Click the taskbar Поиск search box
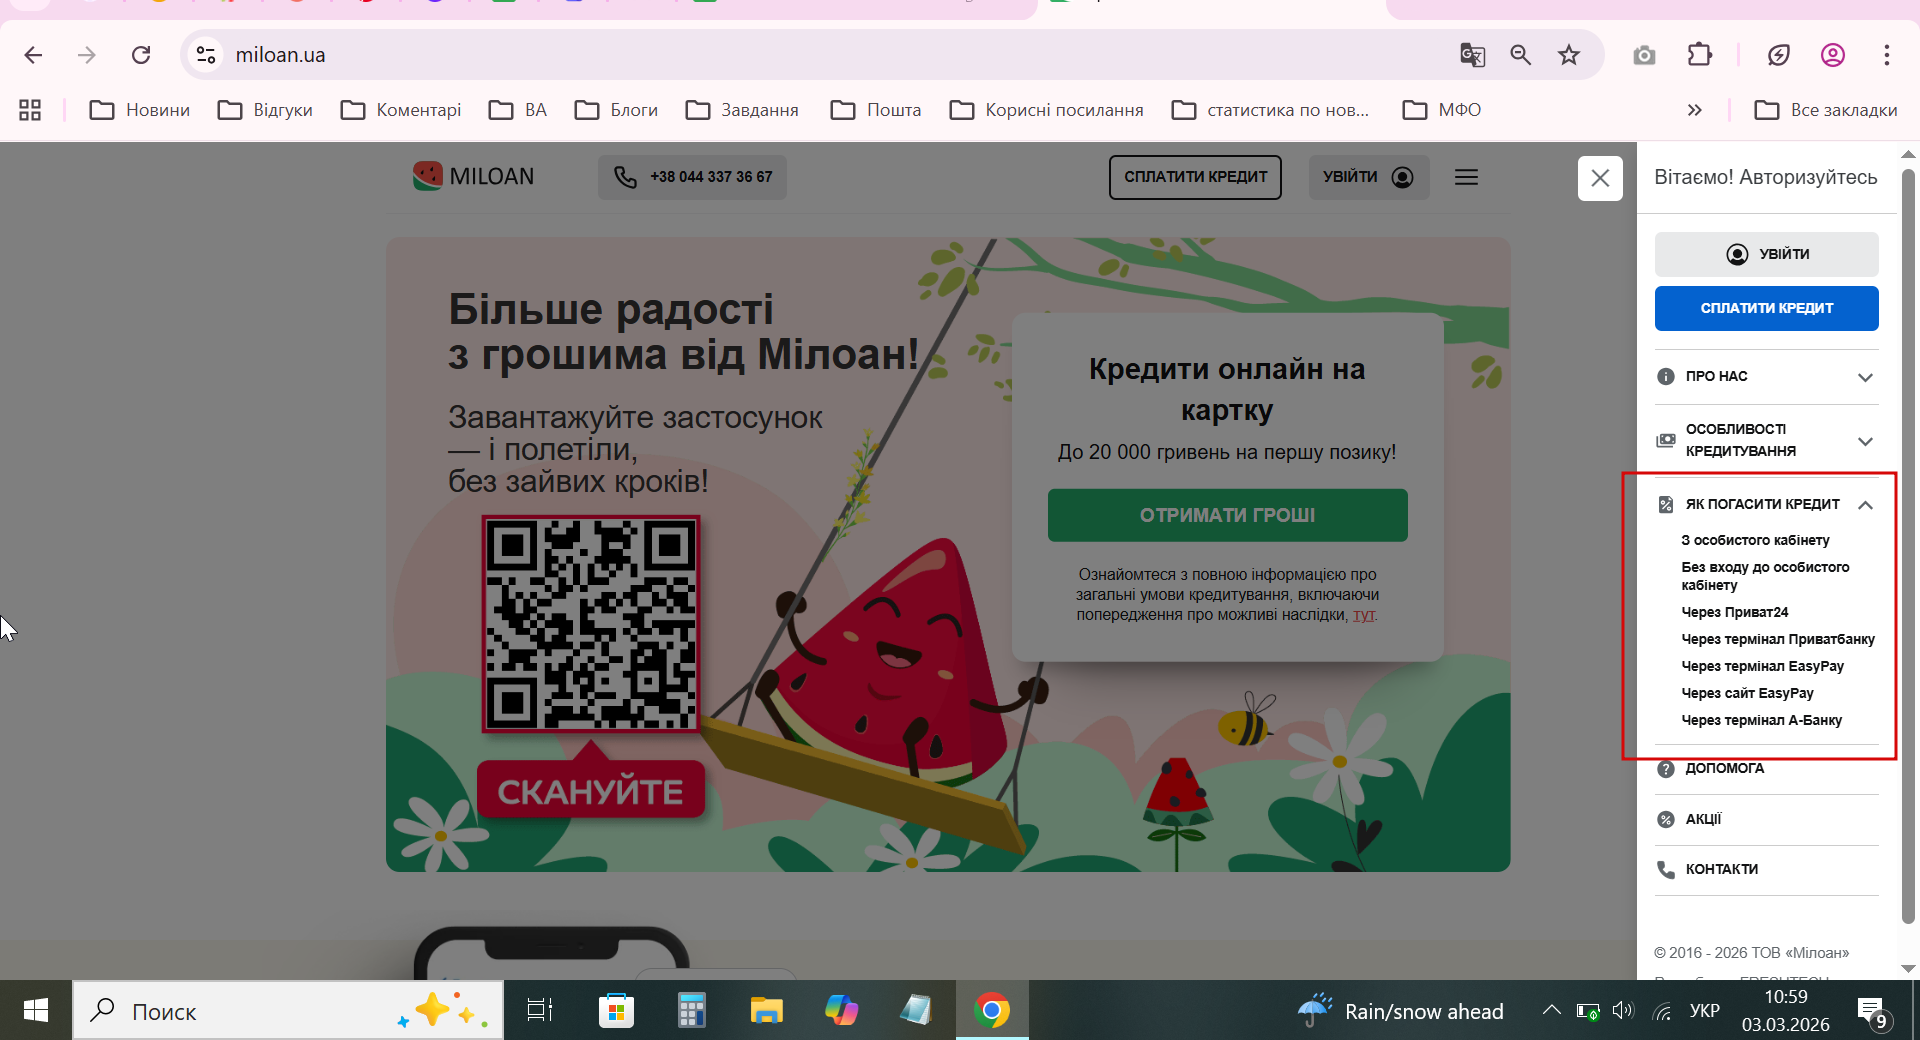 pos(288,1011)
